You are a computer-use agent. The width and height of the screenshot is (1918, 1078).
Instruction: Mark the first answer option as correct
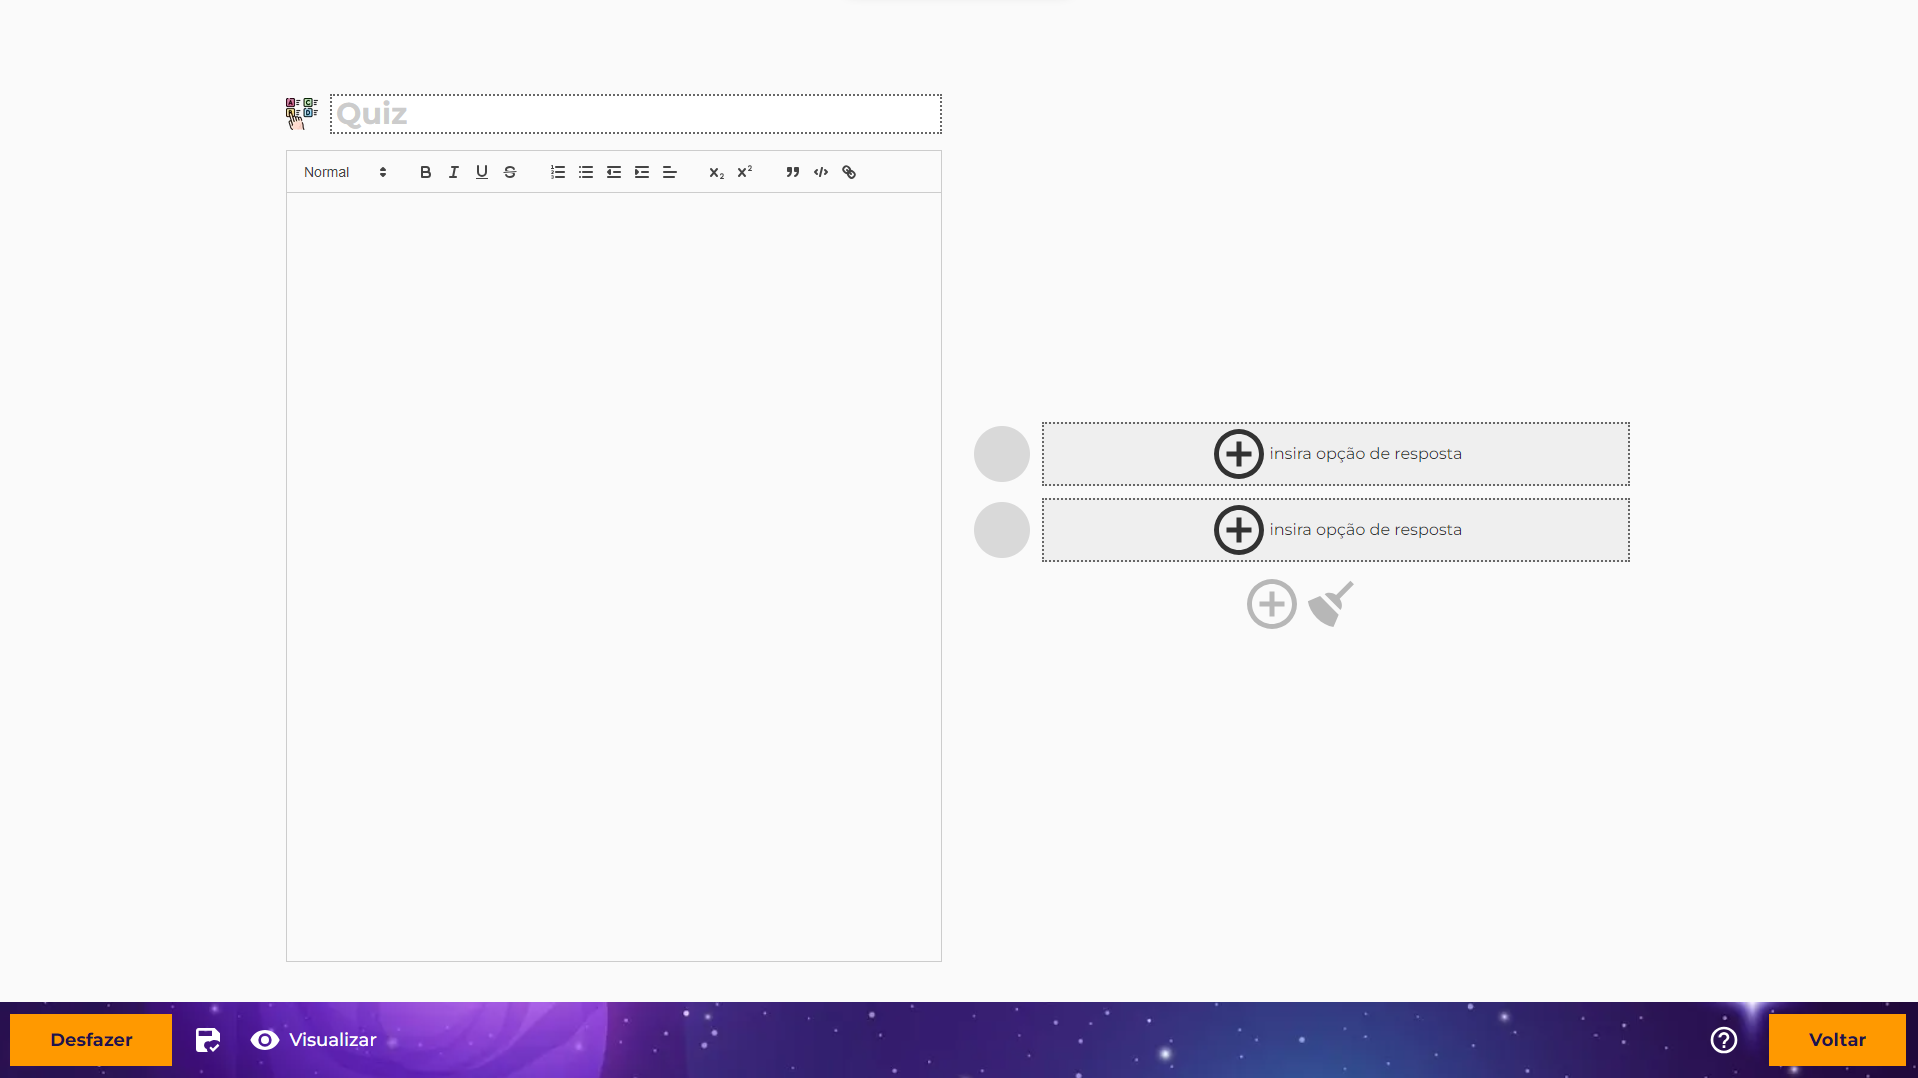tap(1001, 454)
